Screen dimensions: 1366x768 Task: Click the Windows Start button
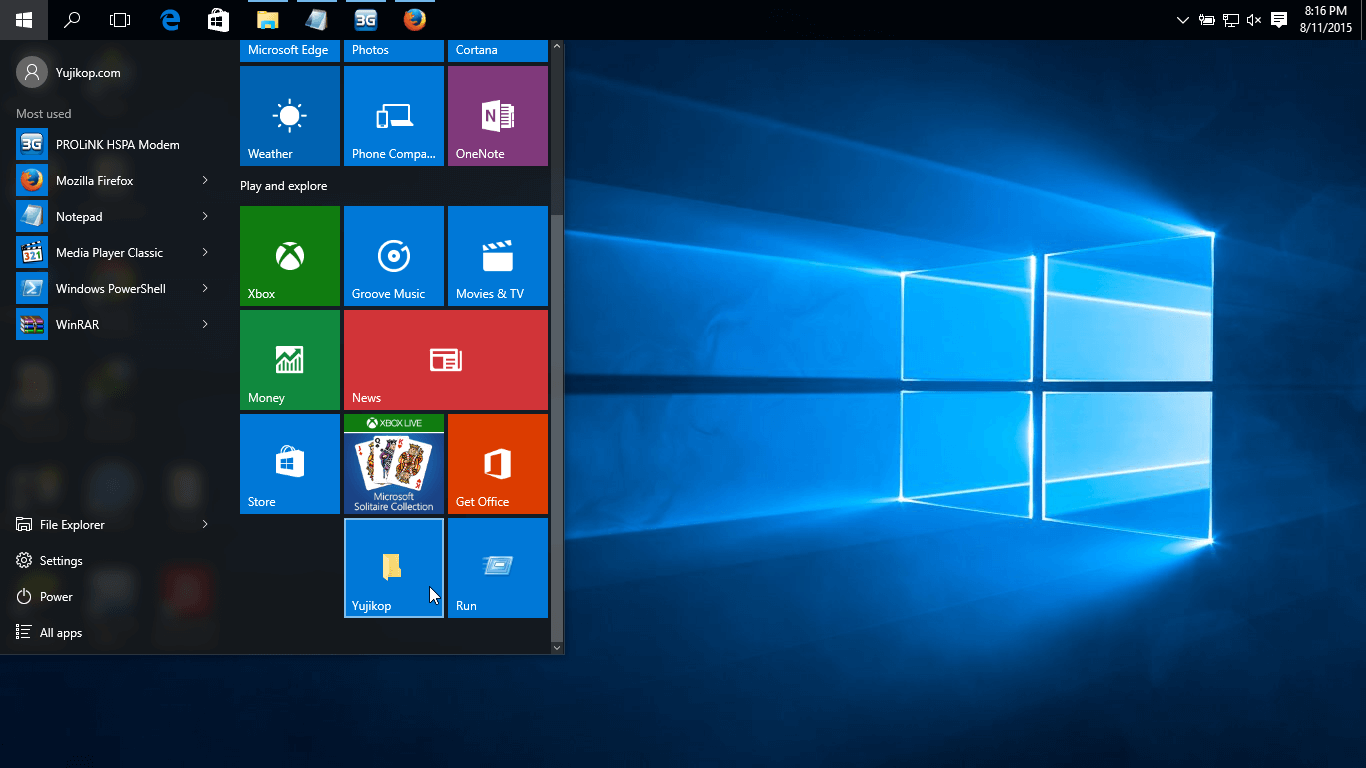point(24,20)
